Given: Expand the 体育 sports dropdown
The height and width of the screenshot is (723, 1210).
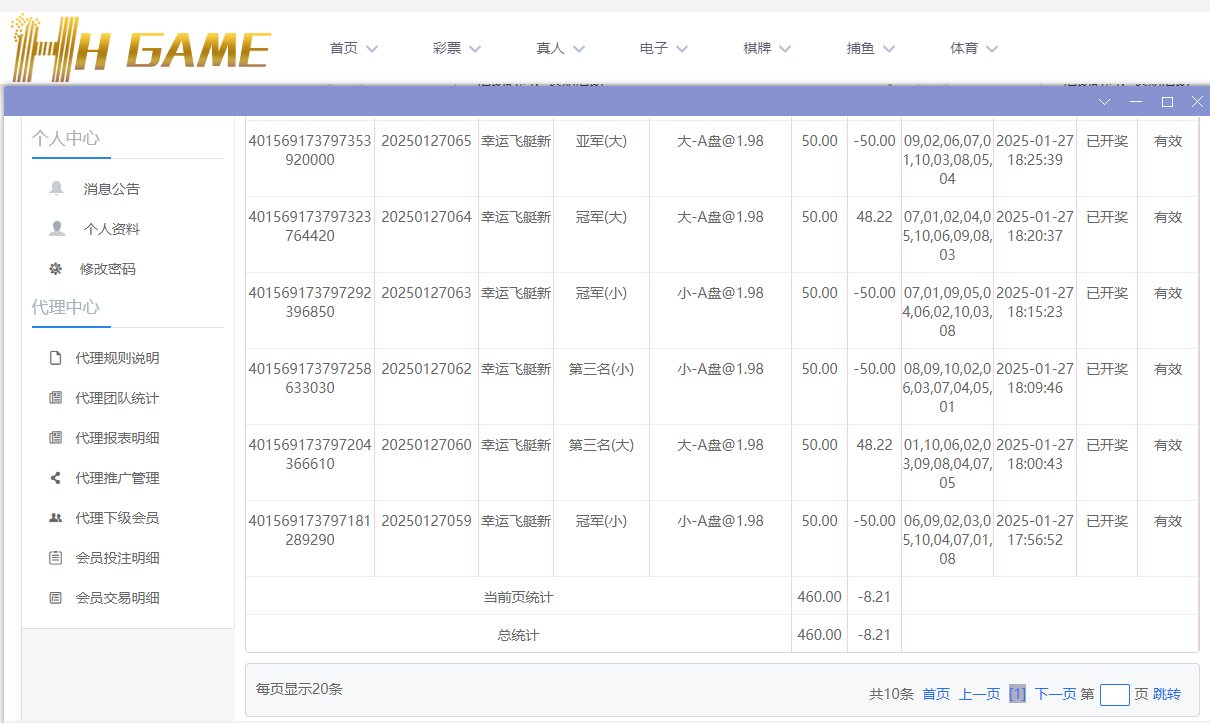Looking at the screenshot, I should tap(973, 47).
